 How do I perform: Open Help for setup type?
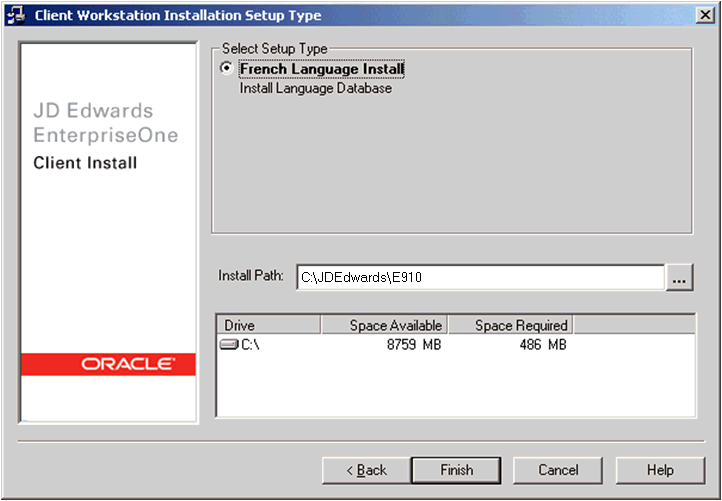(660, 470)
